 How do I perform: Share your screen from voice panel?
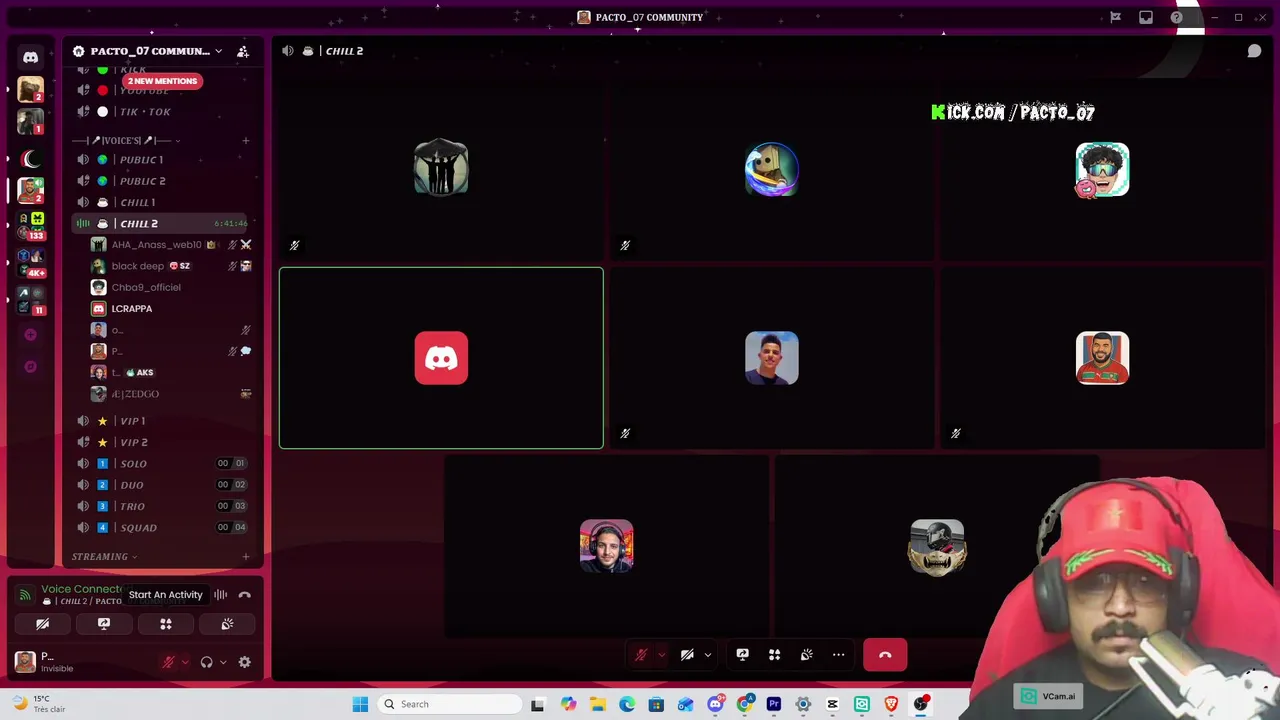pyautogui.click(x=104, y=624)
